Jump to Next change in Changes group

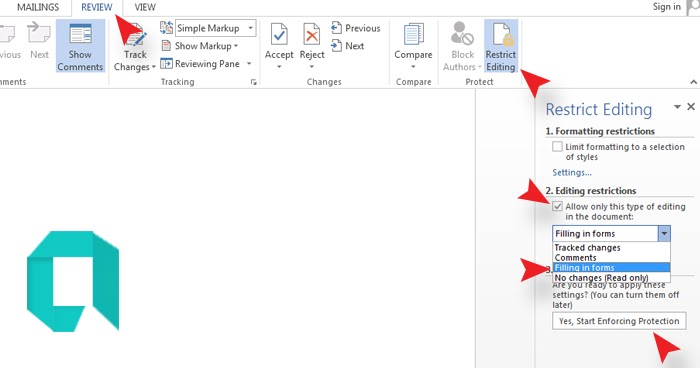348,46
